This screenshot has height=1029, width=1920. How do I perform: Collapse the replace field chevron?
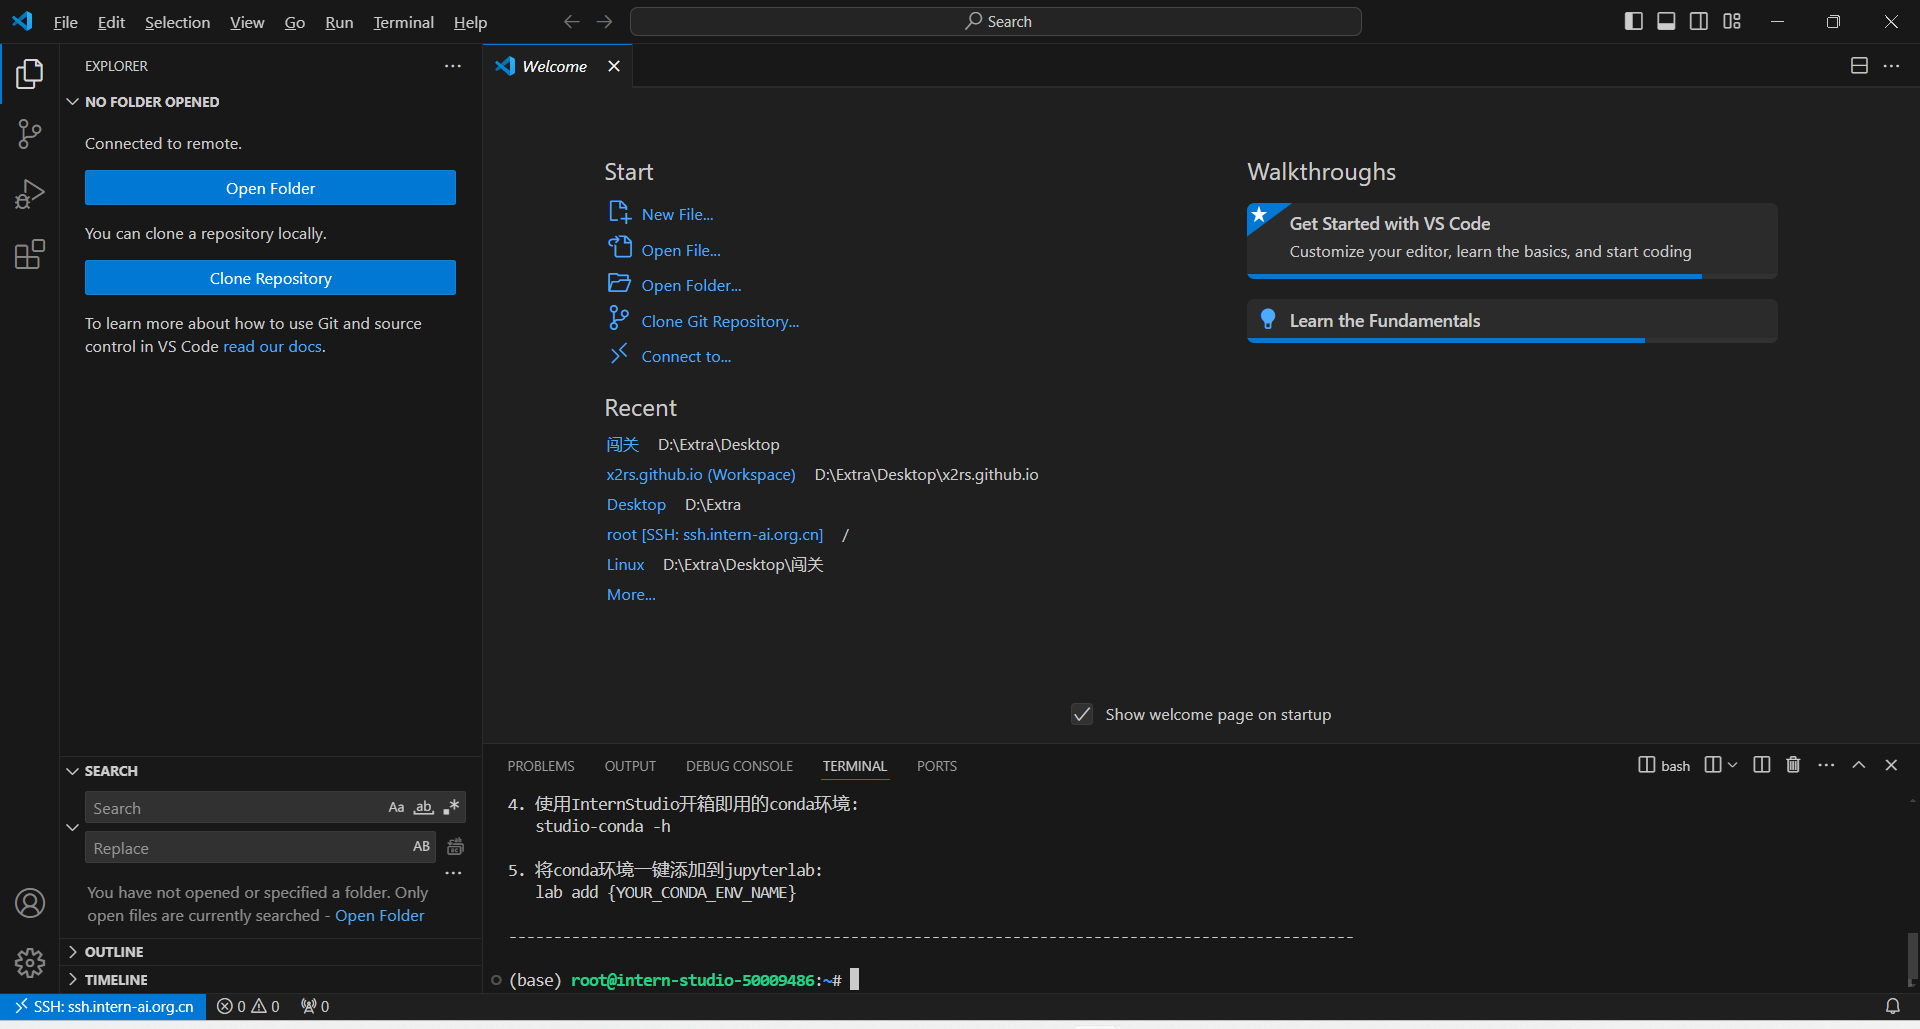pyautogui.click(x=72, y=827)
